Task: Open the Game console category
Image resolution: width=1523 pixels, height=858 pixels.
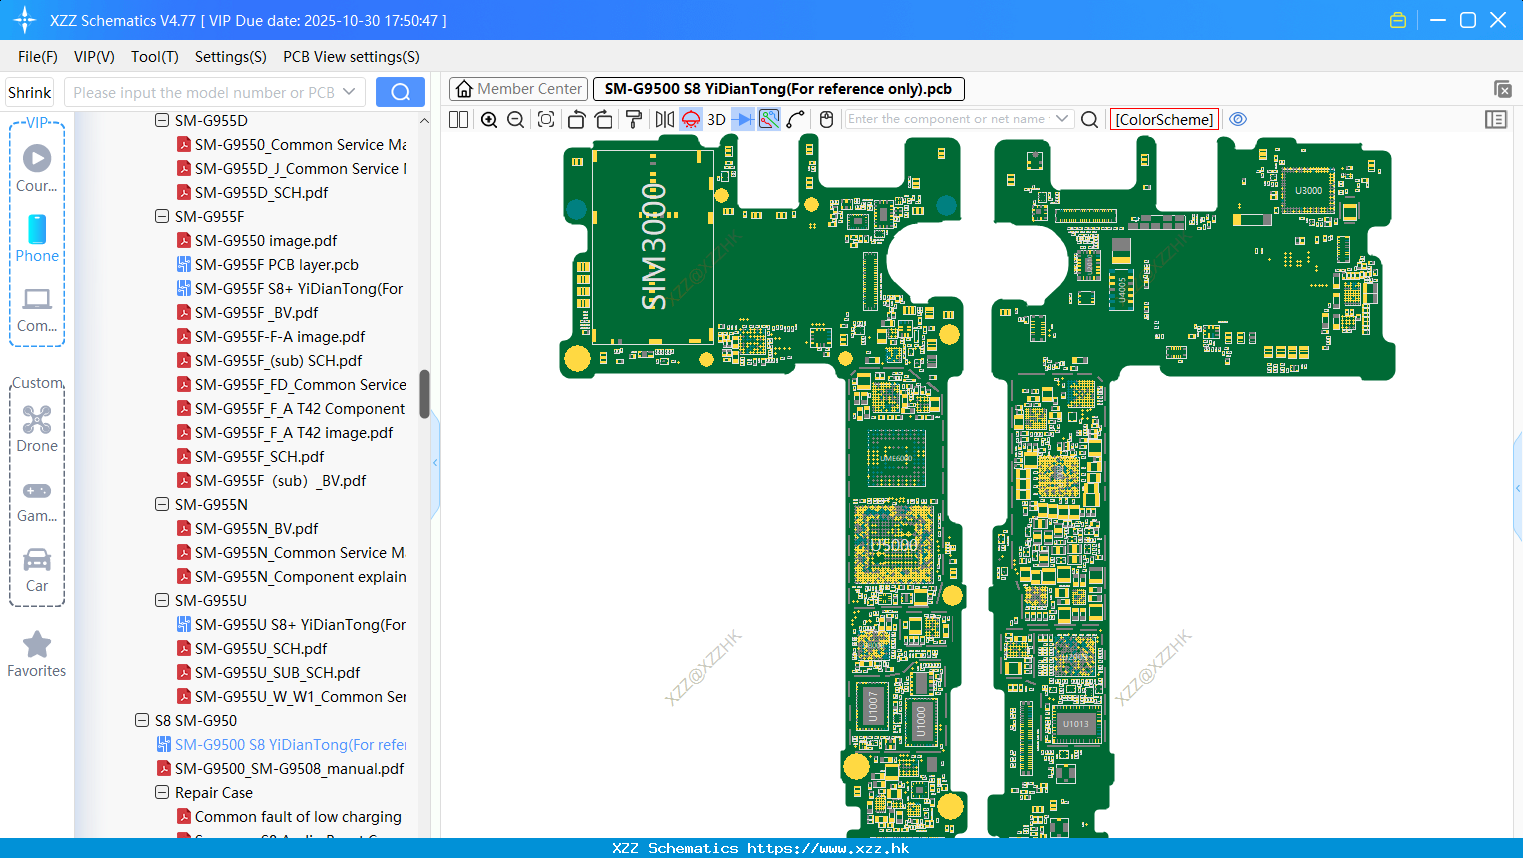Action: pyautogui.click(x=37, y=501)
